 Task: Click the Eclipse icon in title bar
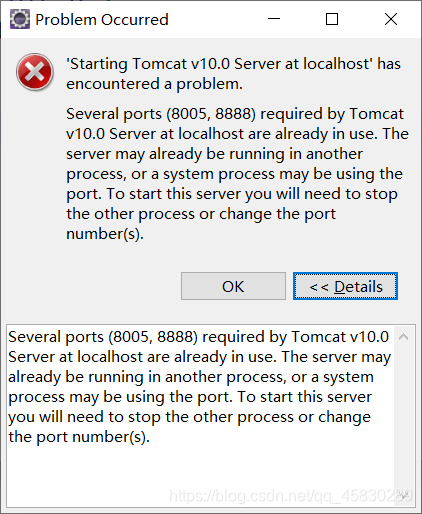point(20,19)
